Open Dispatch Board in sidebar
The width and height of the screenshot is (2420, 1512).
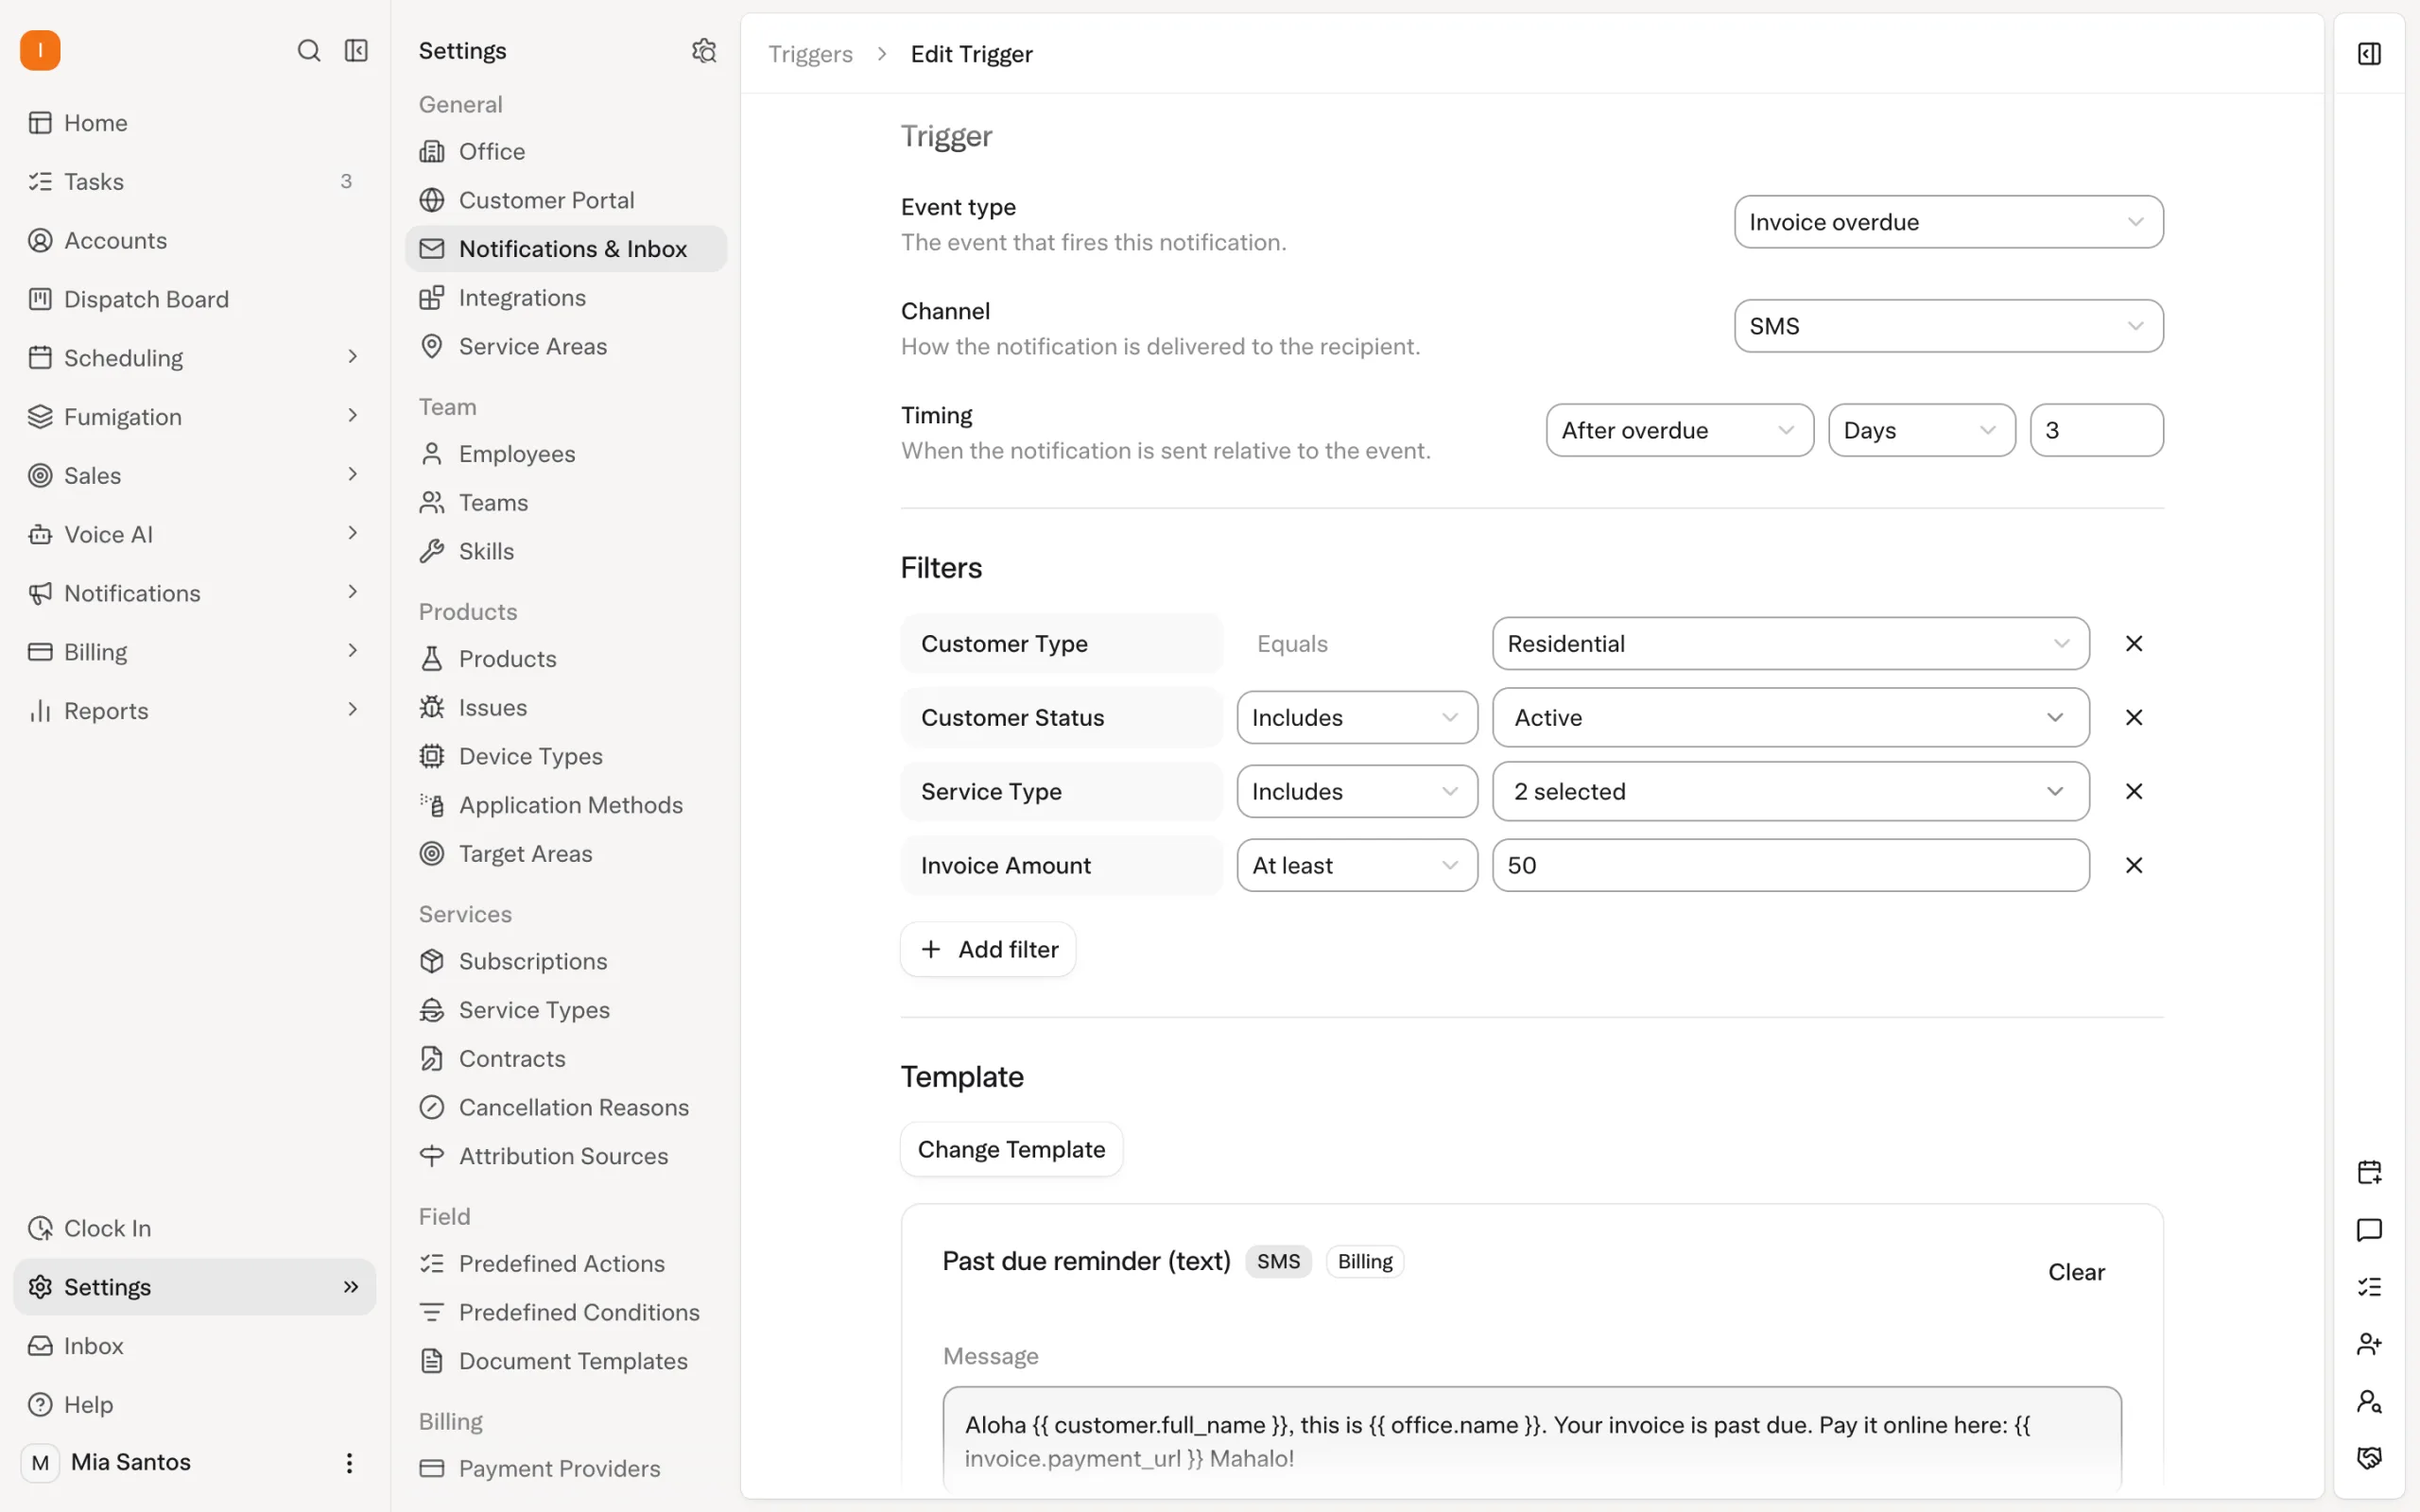(x=194, y=299)
